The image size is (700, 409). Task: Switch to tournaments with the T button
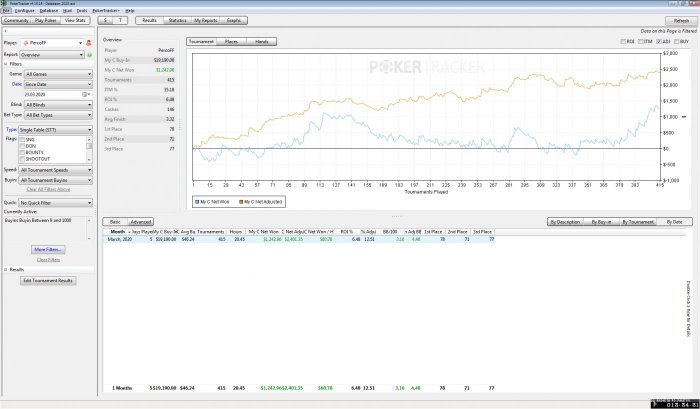[x=120, y=21]
